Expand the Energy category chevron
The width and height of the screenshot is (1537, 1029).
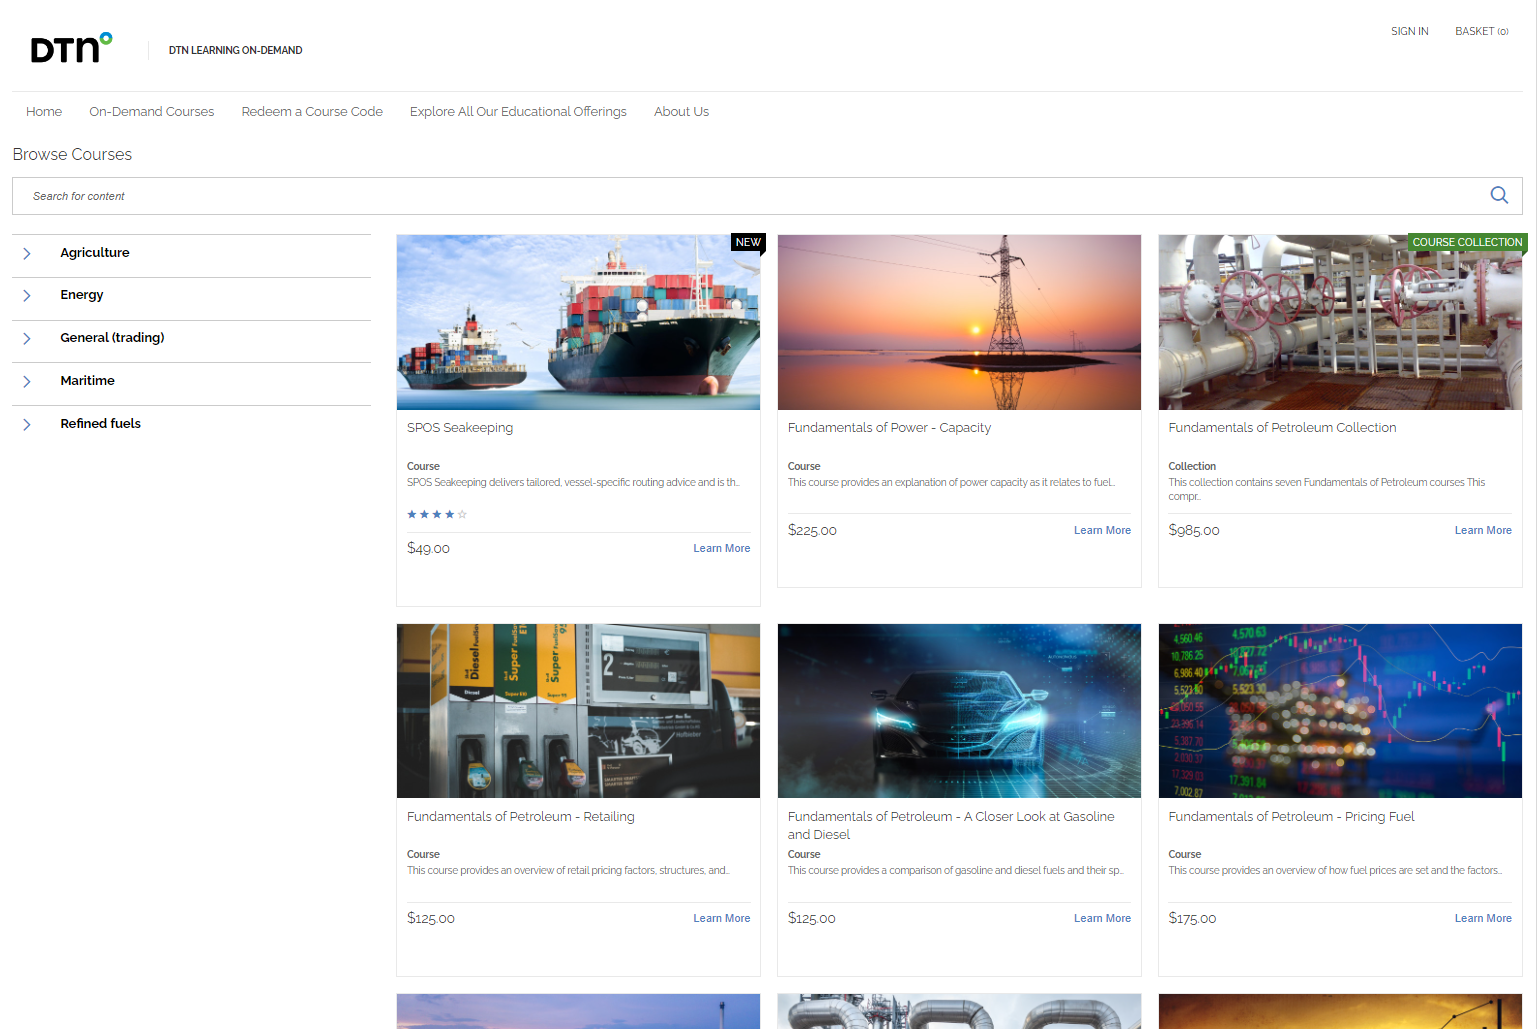(27, 296)
